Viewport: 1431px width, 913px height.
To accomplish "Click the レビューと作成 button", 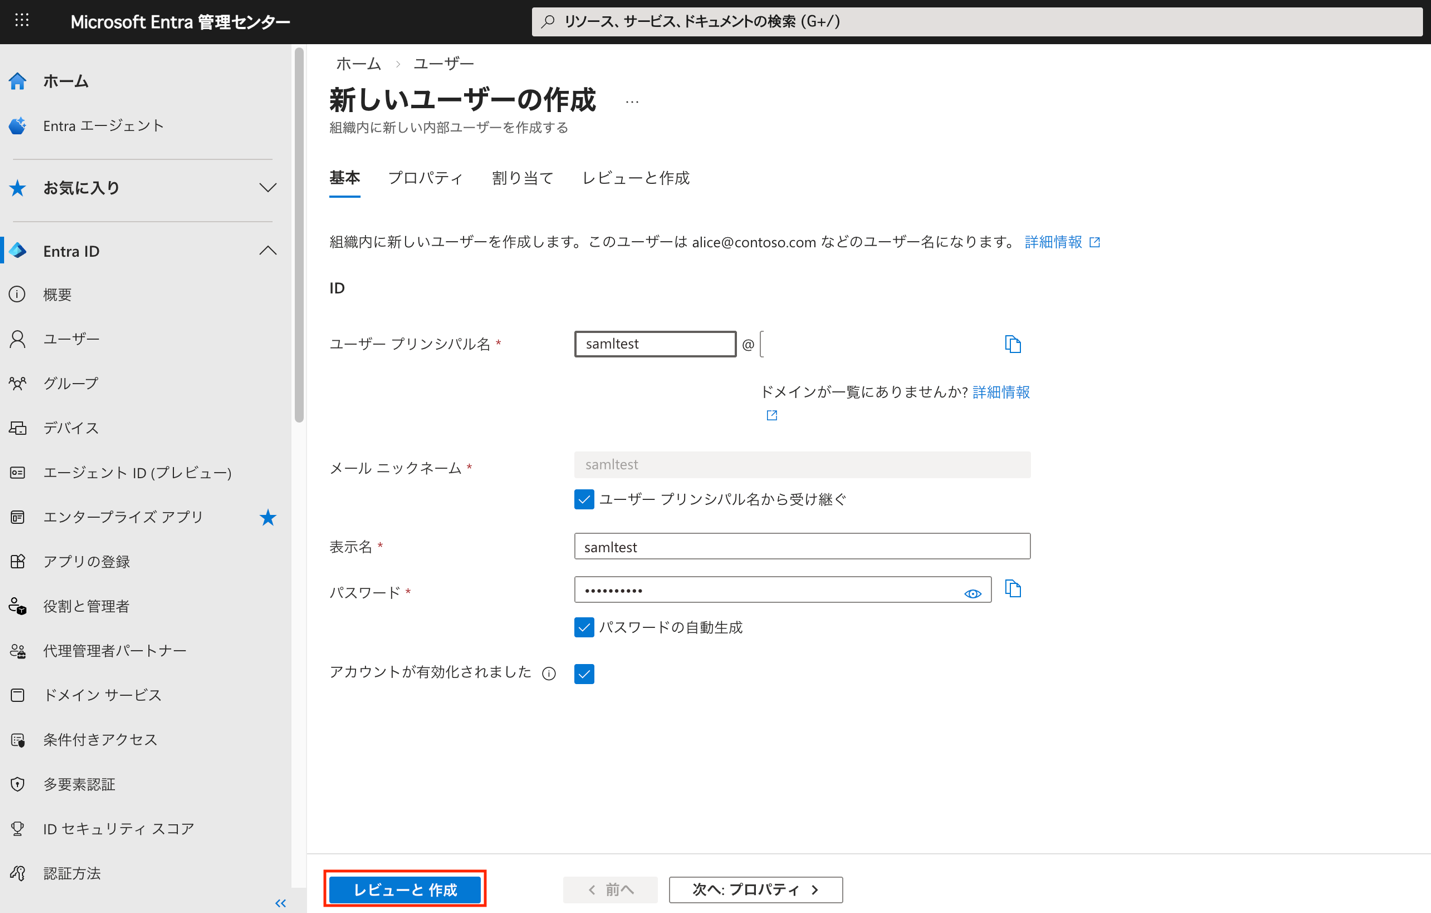I will pyautogui.click(x=404, y=888).
